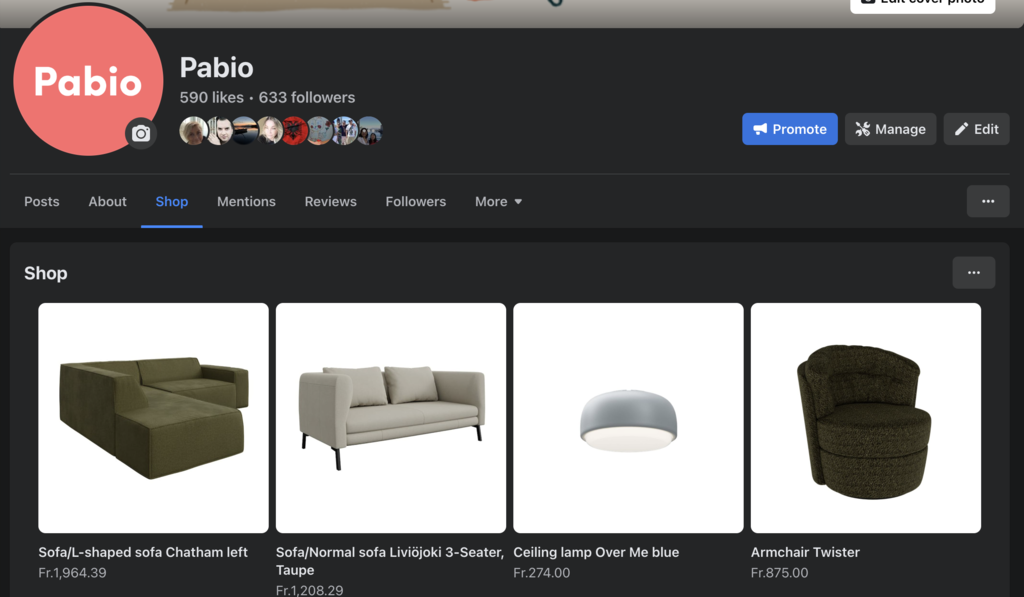Open the Manage page tools

[890, 129]
